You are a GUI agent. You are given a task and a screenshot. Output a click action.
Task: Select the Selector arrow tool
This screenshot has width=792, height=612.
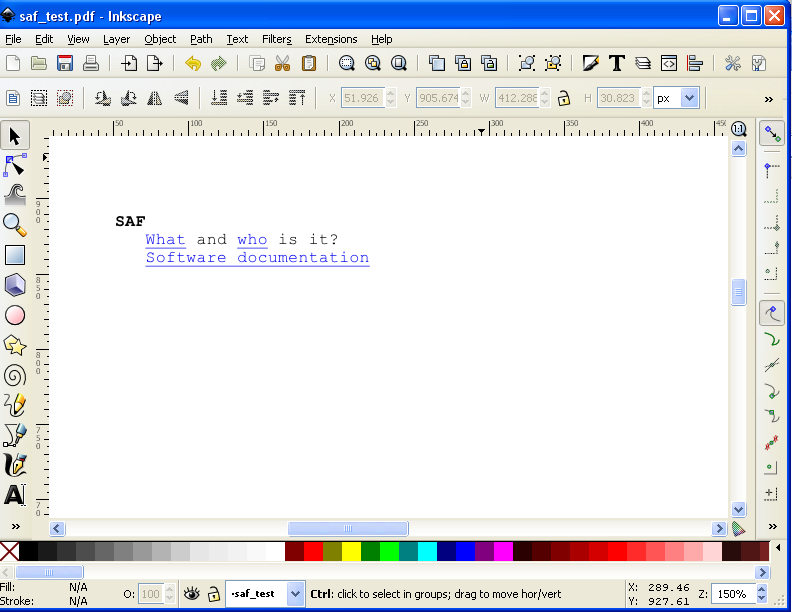15,136
